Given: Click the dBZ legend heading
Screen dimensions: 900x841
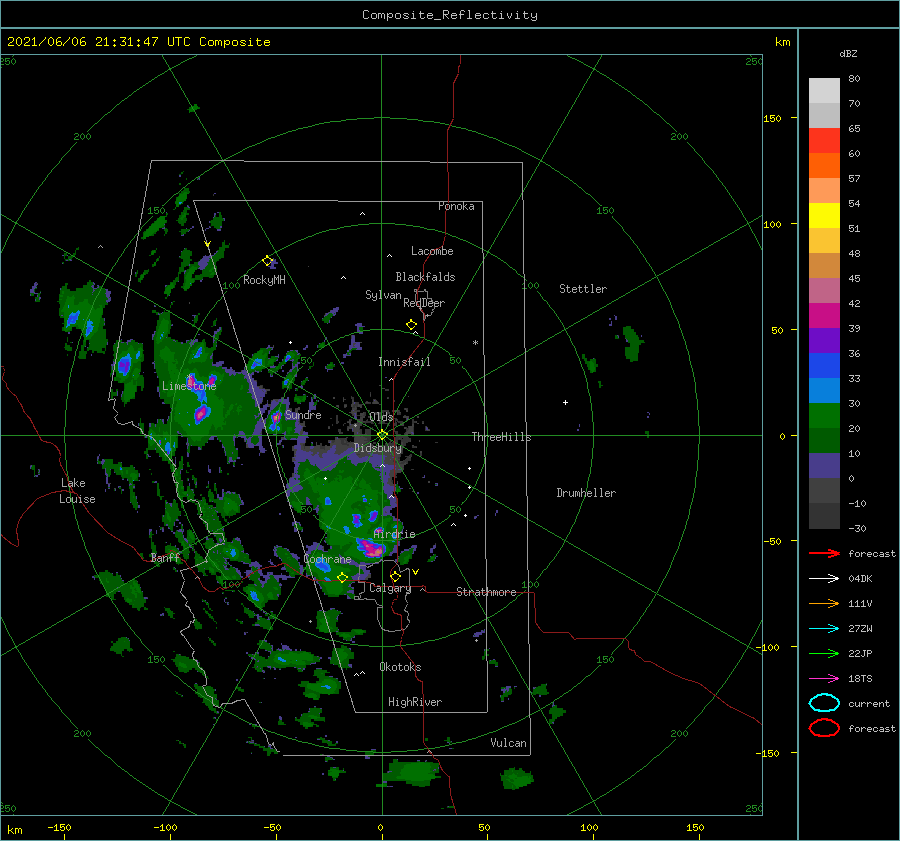Looking at the screenshot, I should coord(848,53).
